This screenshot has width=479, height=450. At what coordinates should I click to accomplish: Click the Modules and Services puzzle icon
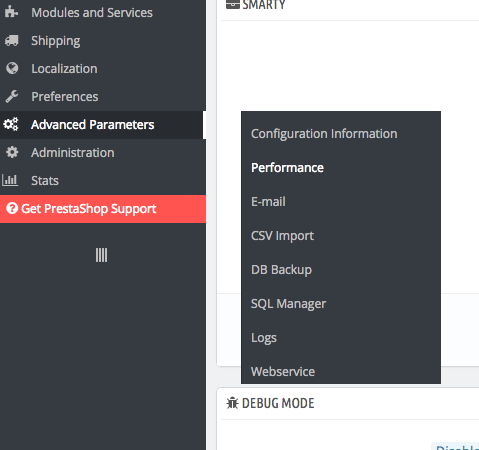click(12, 12)
